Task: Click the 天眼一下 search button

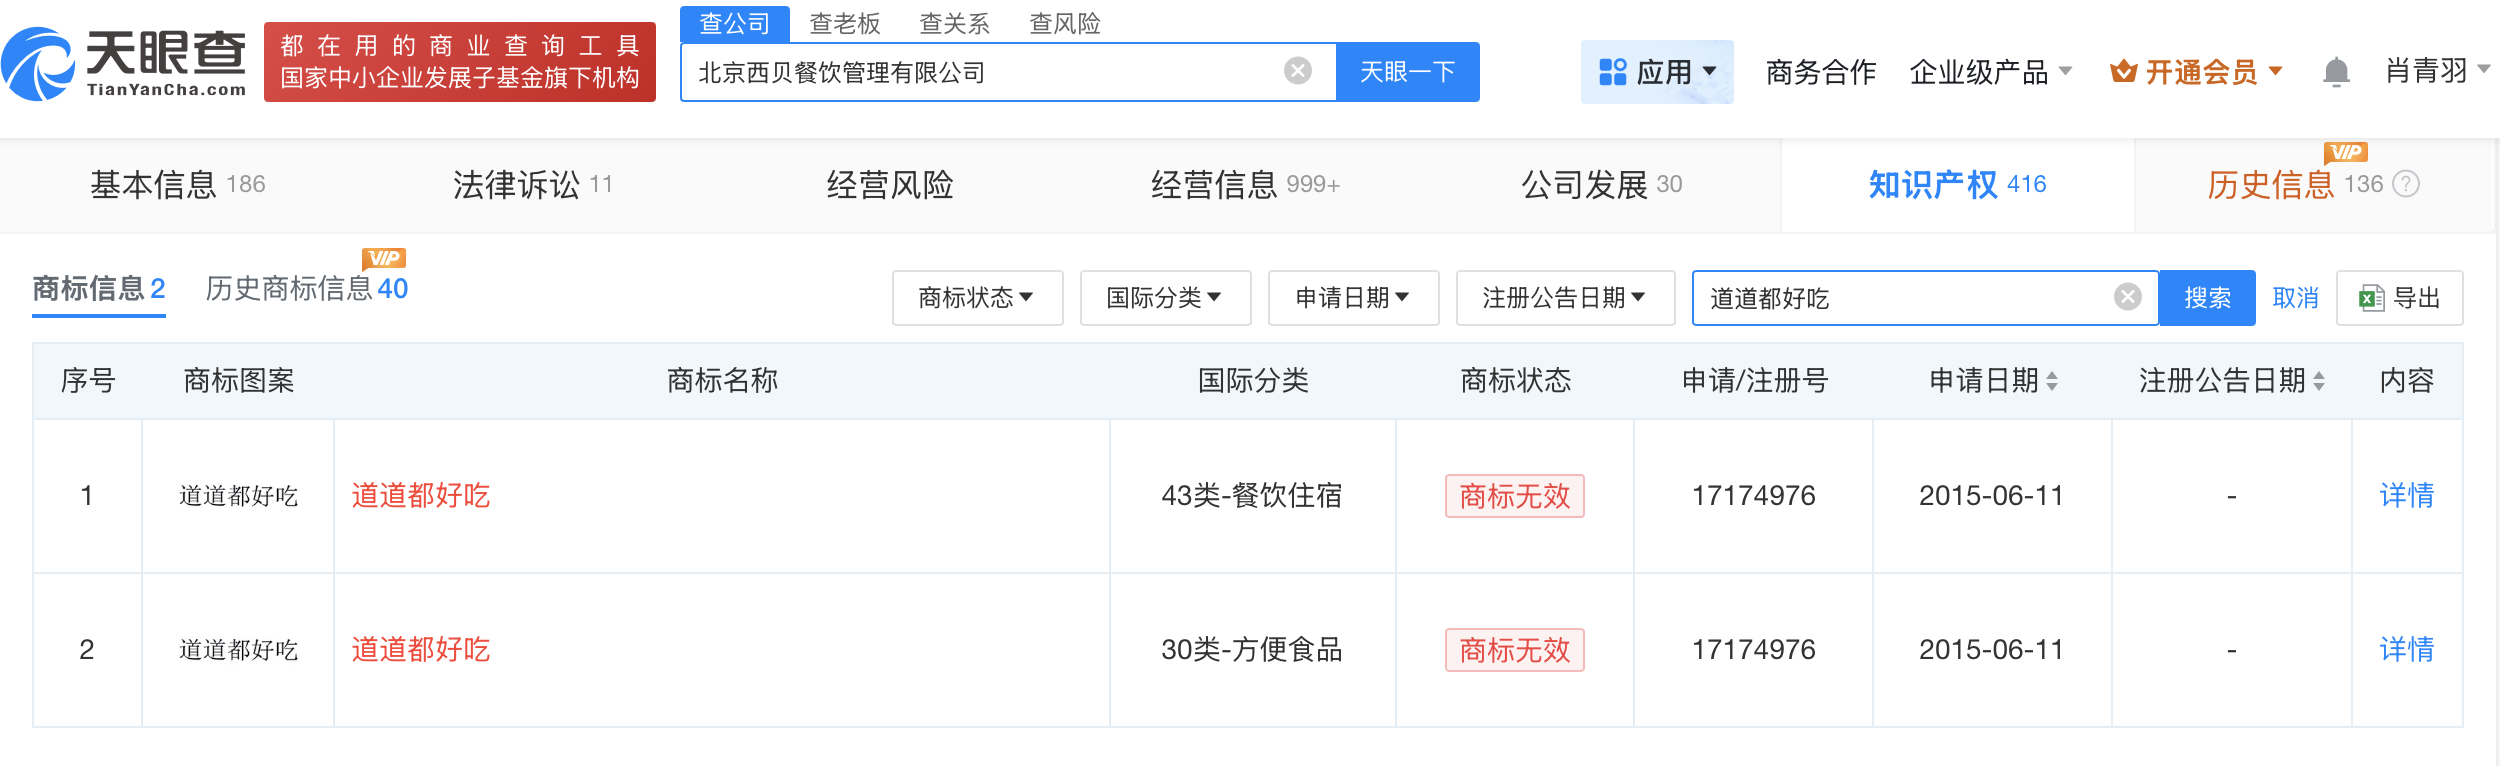Action: 1407,72
